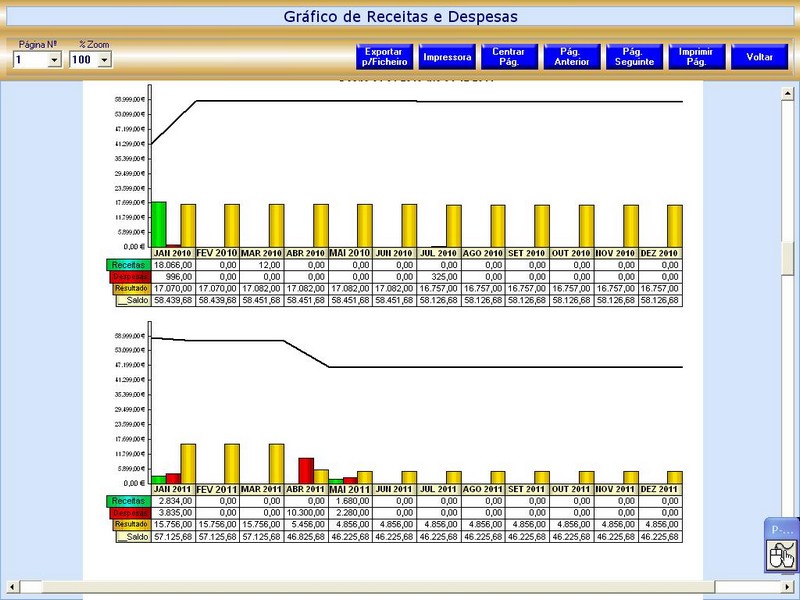
Task: Go to previous page with Pág. Anterior
Action: point(572,57)
